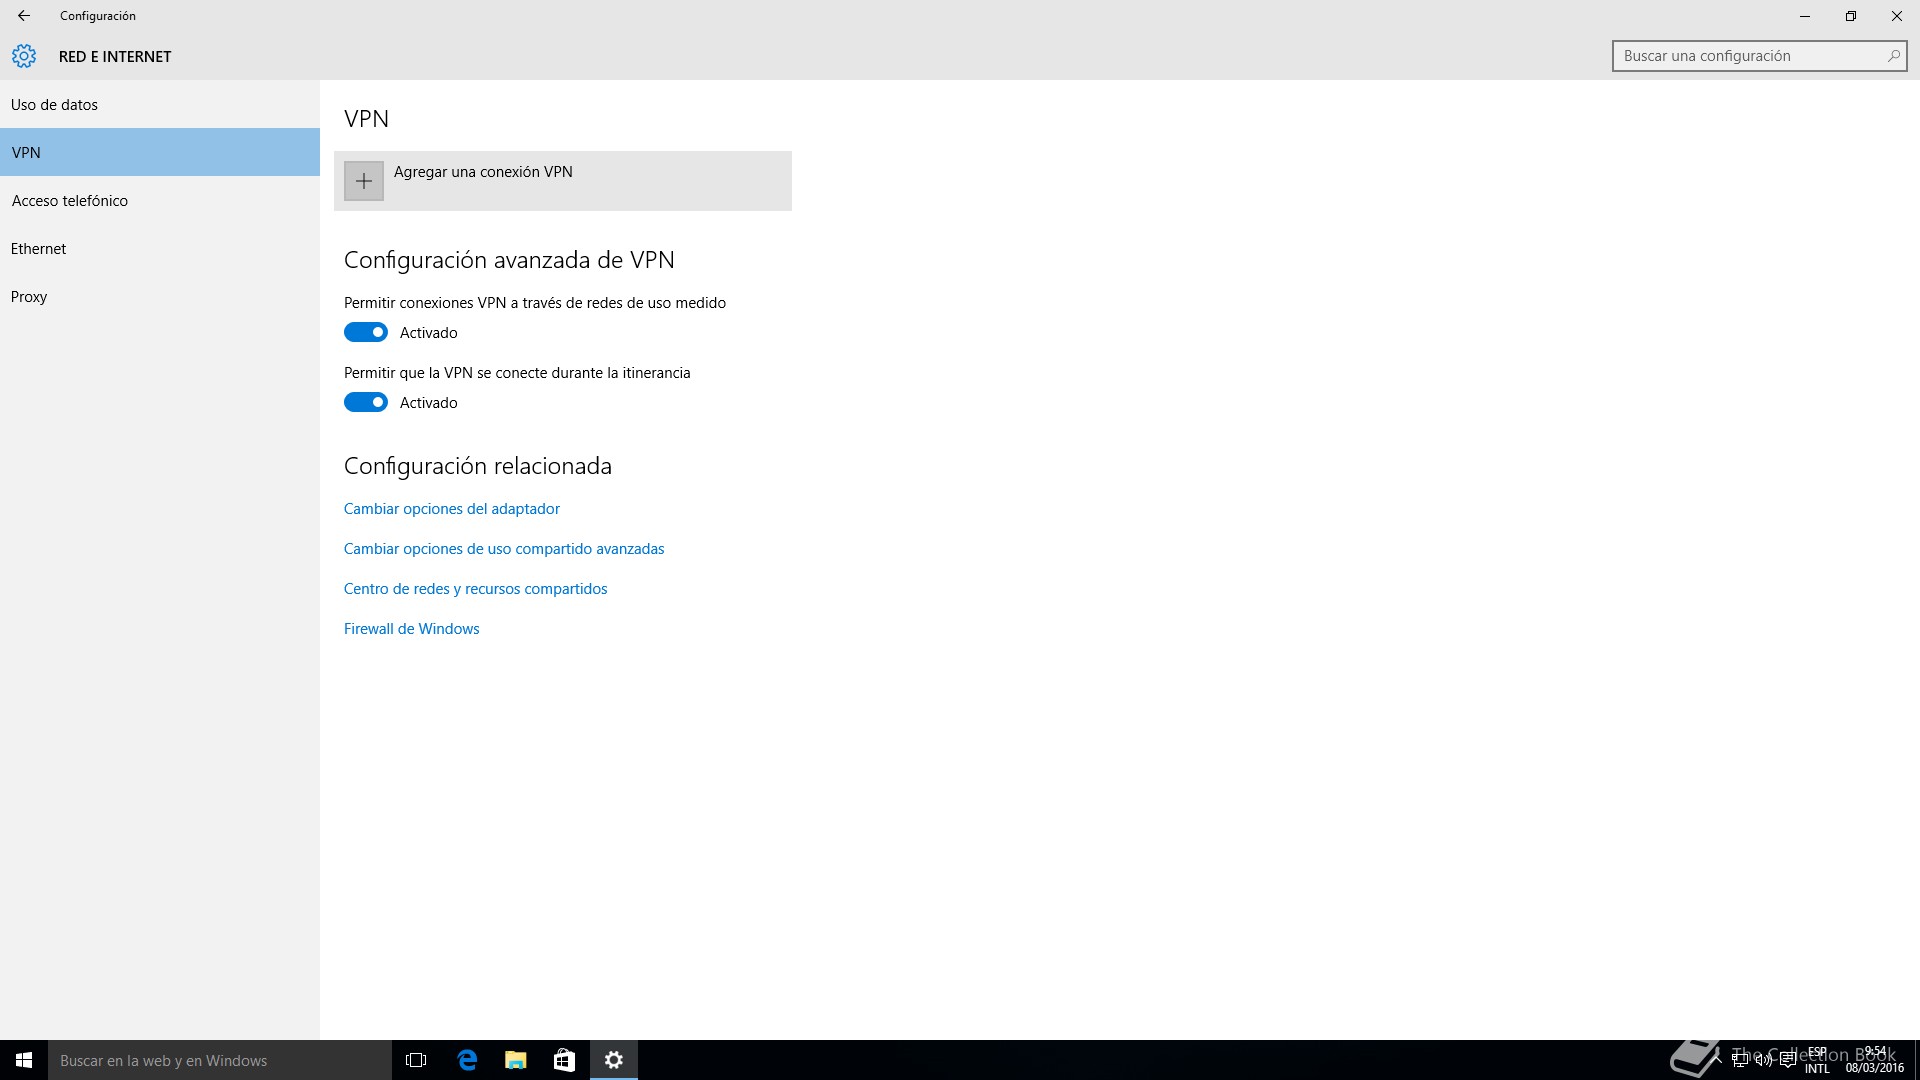Open ESP INTL input language selector
The height and width of the screenshot is (1080, 1920).
coord(1817,1060)
